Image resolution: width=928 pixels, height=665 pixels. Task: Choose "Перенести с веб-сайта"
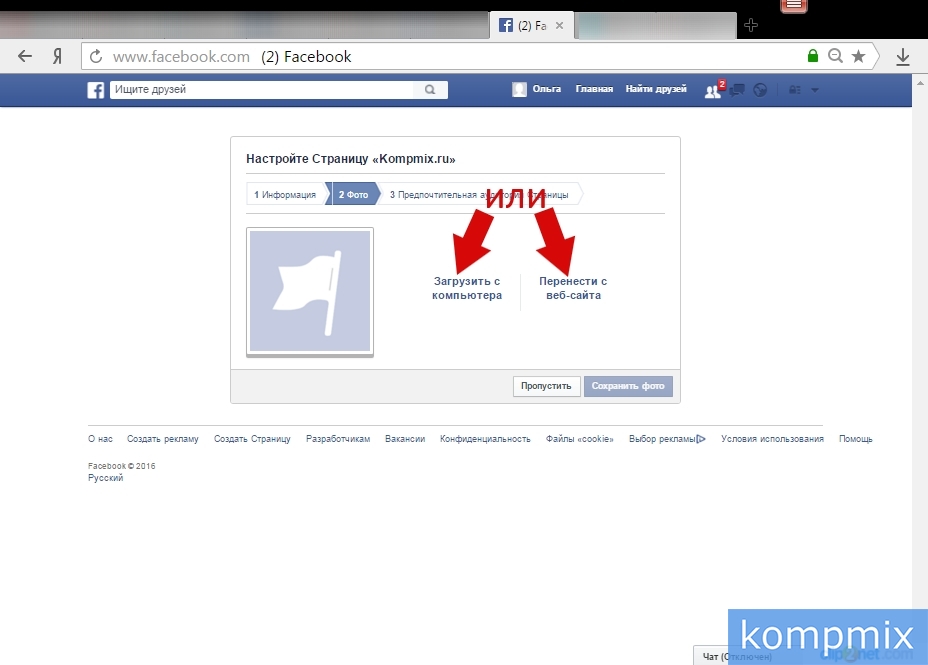tap(573, 288)
